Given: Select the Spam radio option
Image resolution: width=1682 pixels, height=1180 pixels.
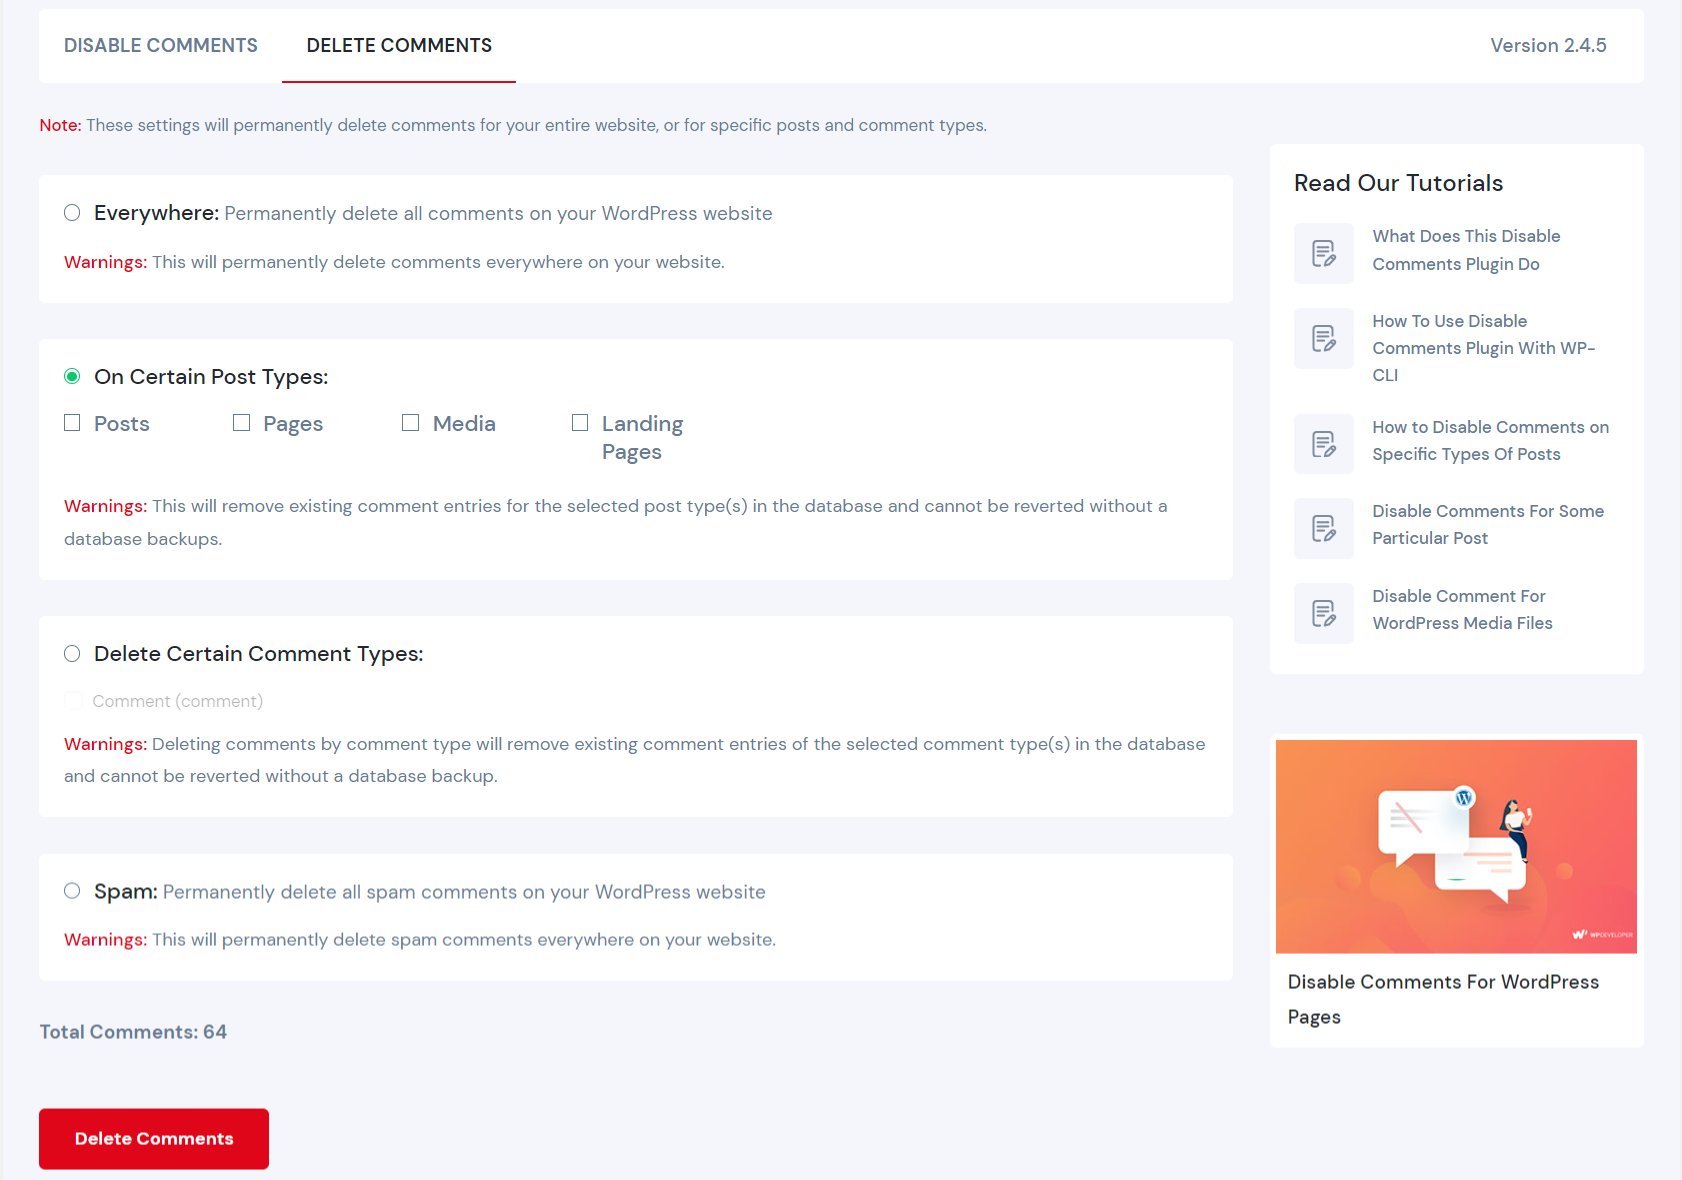Looking at the screenshot, I should pos(72,891).
